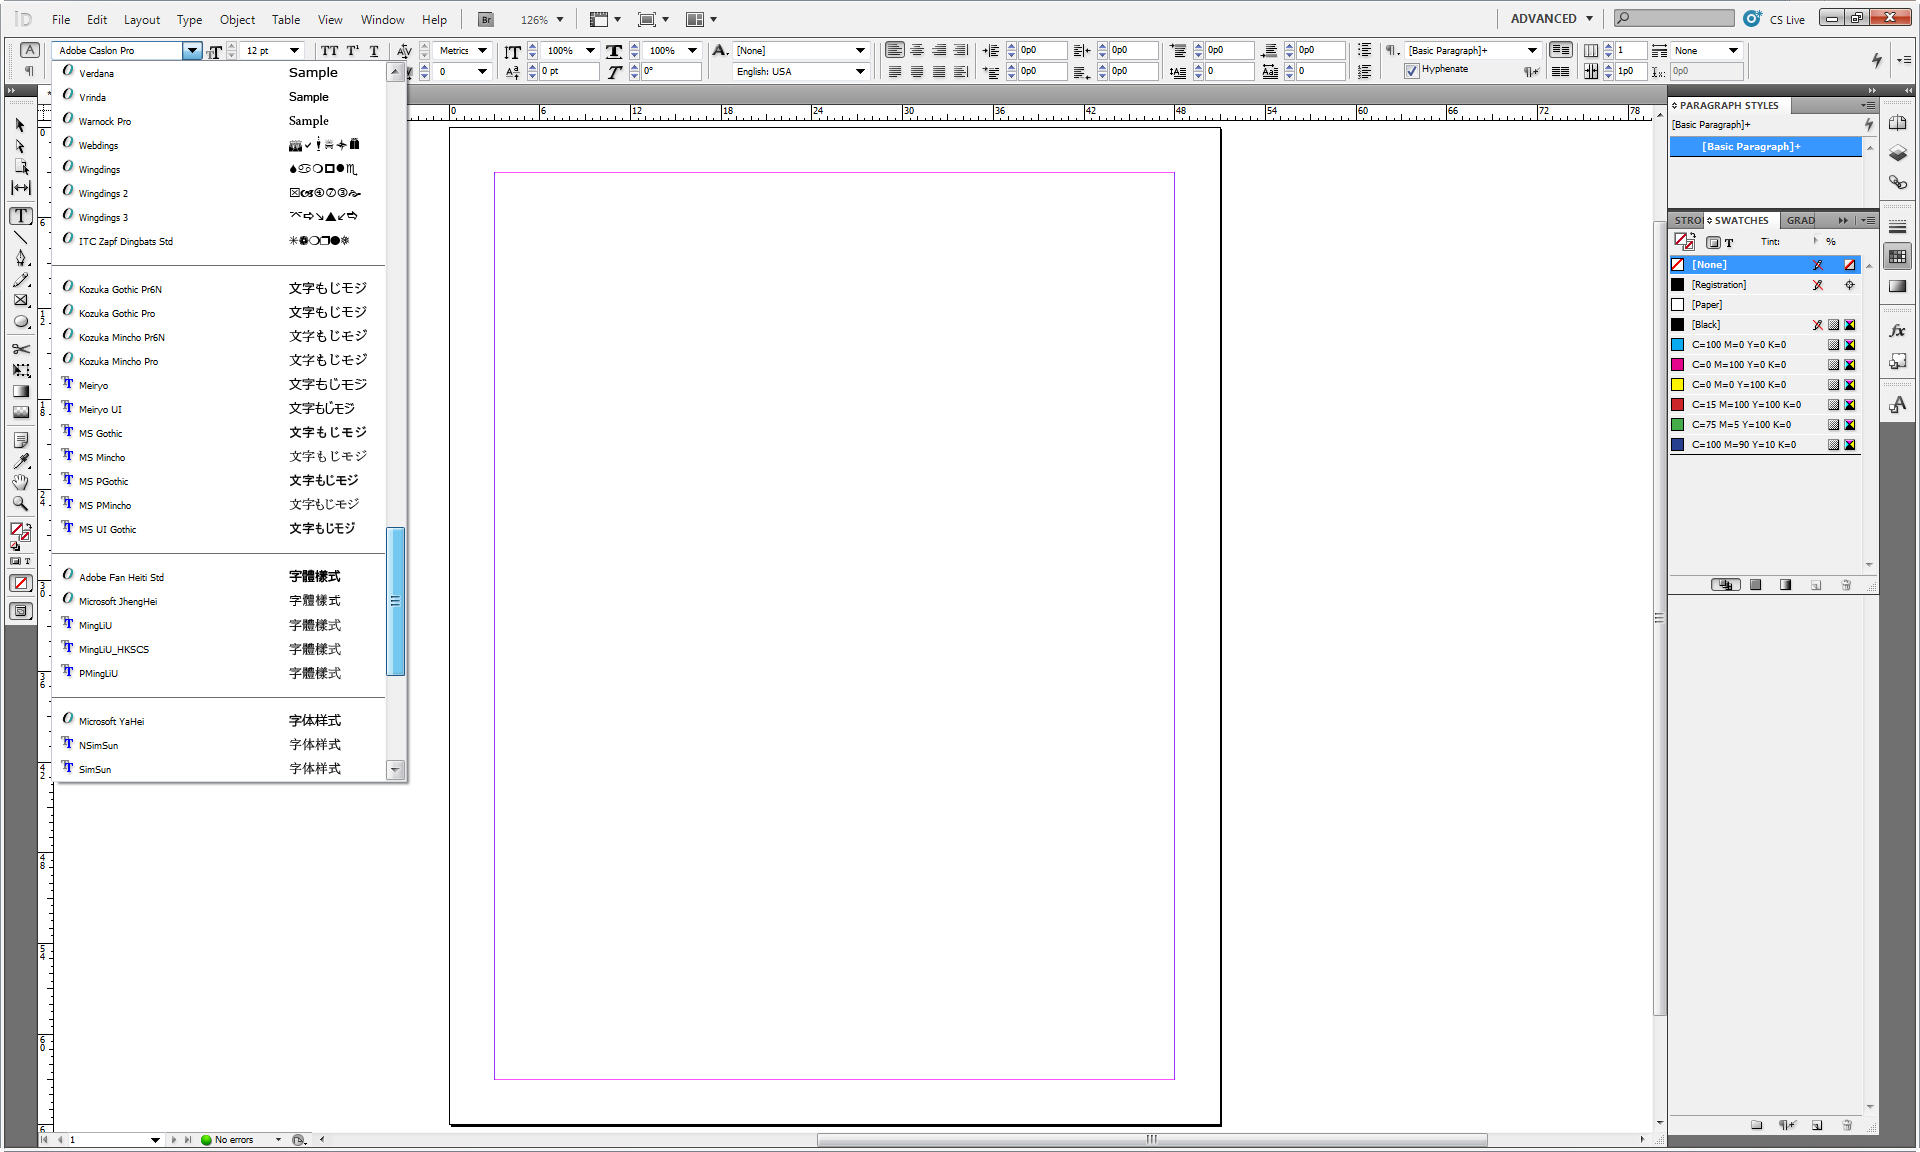Choose Microsoft YaHei font
Screen dimensions: 1920x1152
coord(218,720)
